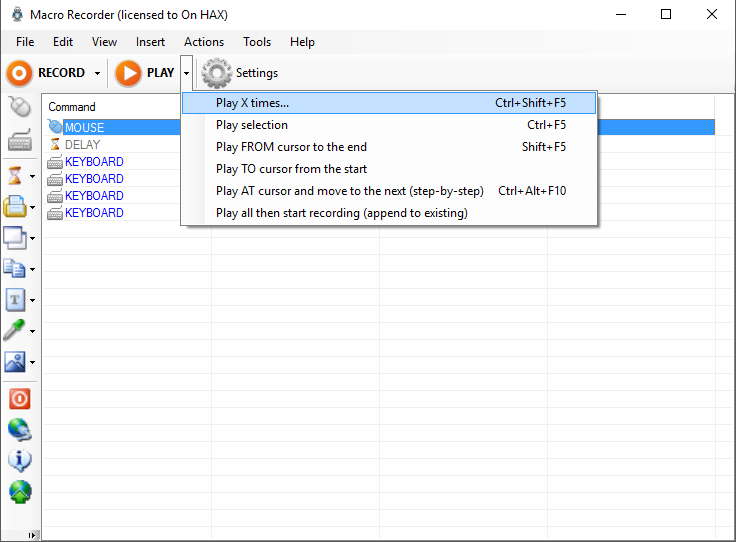Click the globe with monitor icon
Viewport: 736px width, 542px height.
[x=20, y=430]
